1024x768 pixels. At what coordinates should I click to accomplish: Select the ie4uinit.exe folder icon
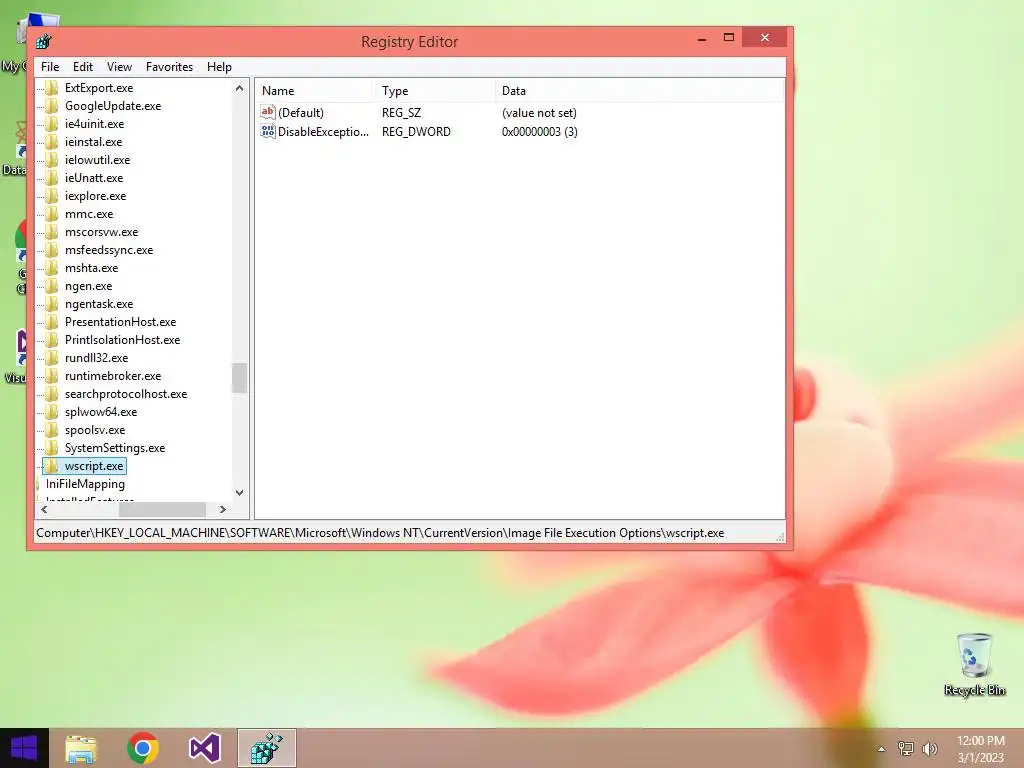[x=52, y=123]
